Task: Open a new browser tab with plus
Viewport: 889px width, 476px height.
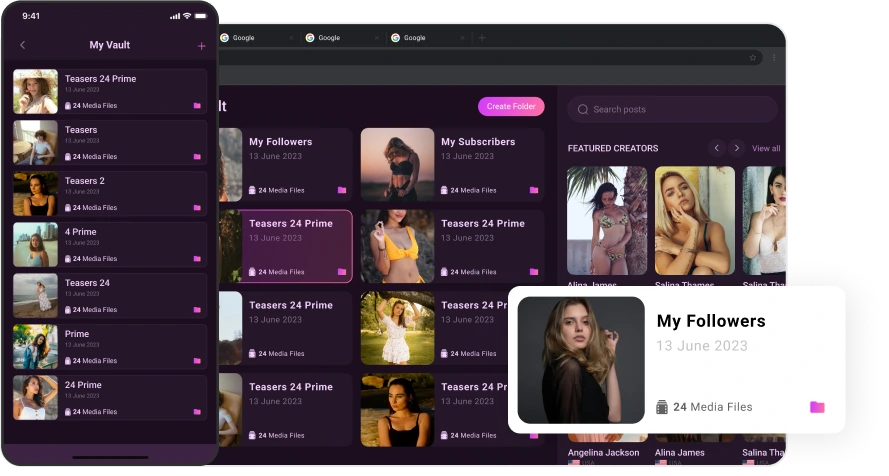Action: pos(482,38)
